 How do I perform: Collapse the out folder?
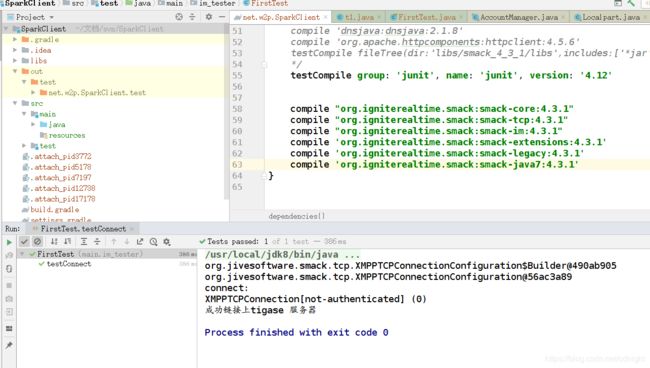click(x=15, y=71)
